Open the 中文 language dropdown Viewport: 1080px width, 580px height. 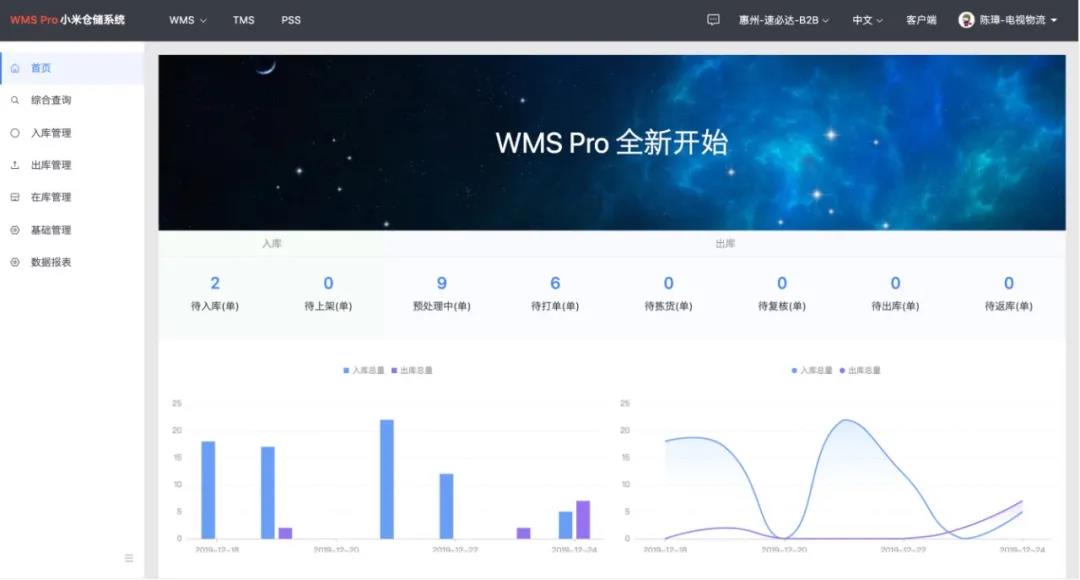pyautogui.click(x=866, y=20)
